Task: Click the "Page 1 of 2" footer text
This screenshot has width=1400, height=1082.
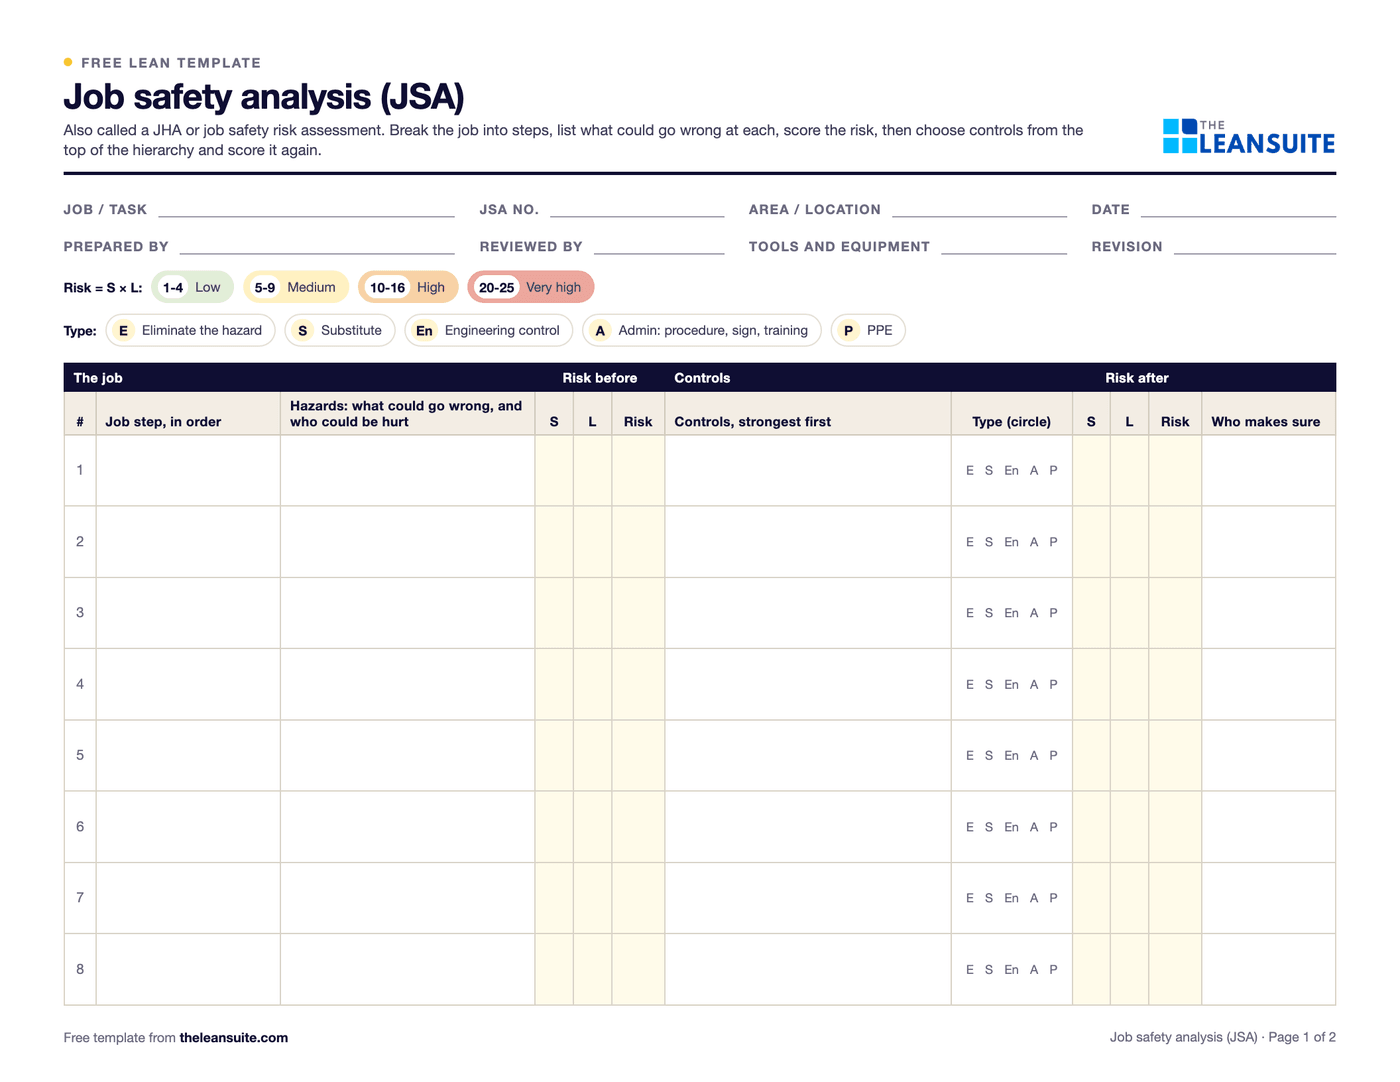Action: click(1302, 1038)
